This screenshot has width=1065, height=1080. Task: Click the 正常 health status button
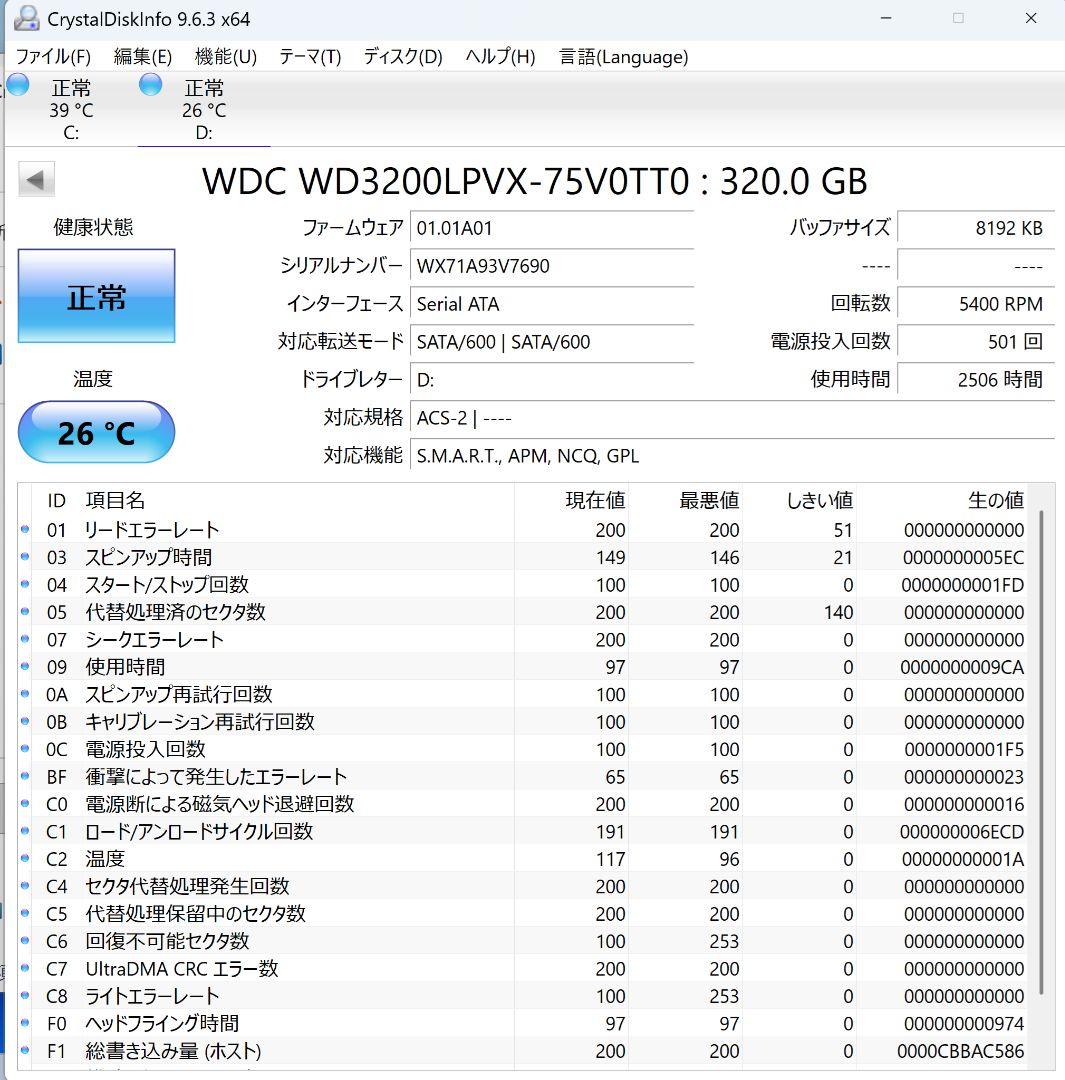pos(96,296)
